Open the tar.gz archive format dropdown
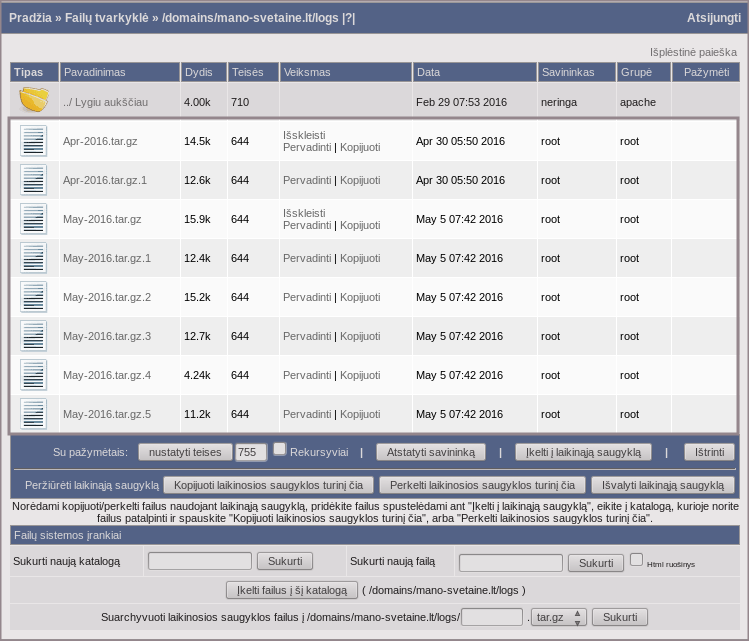749x641 pixels. 560,617
